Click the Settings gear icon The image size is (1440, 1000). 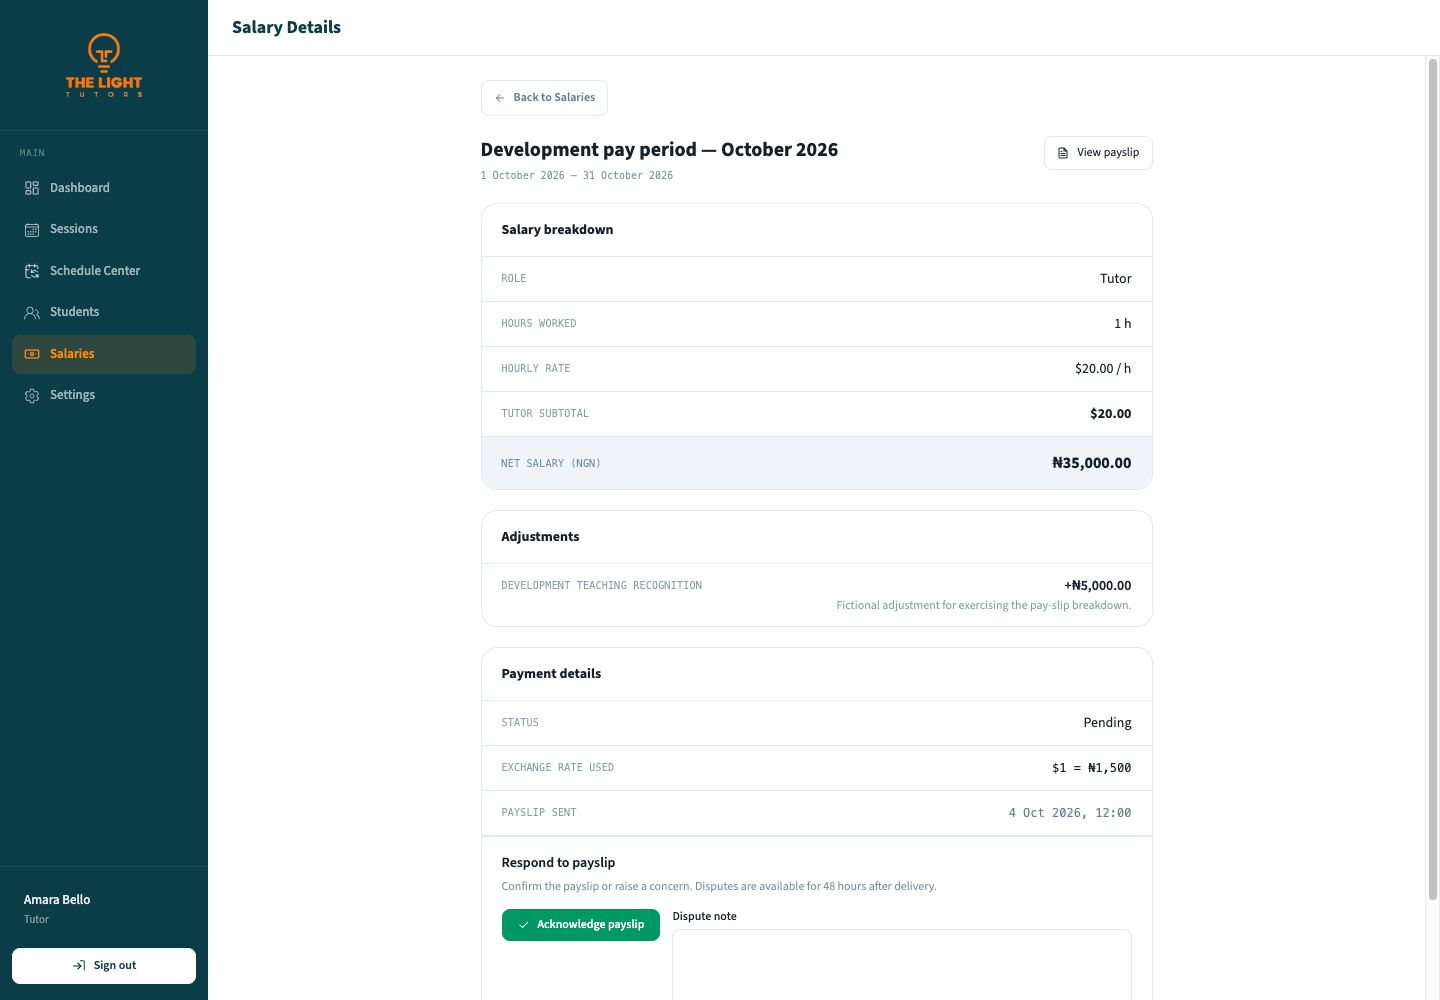pyautogui.click(x=32, y=395)
